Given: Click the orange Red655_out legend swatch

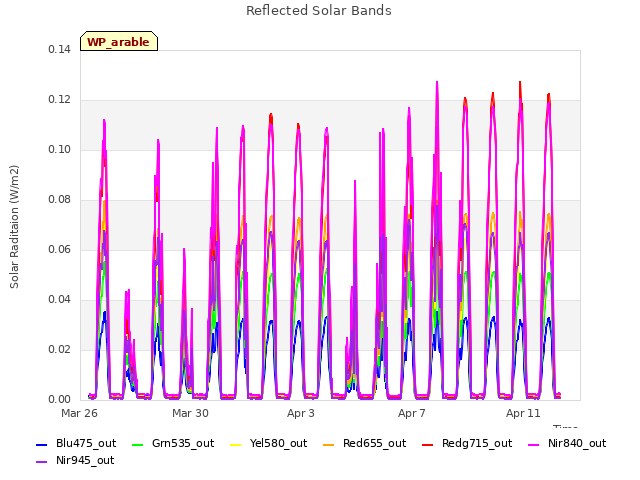Looking at the screenshot, I should [x=329, y=445].
